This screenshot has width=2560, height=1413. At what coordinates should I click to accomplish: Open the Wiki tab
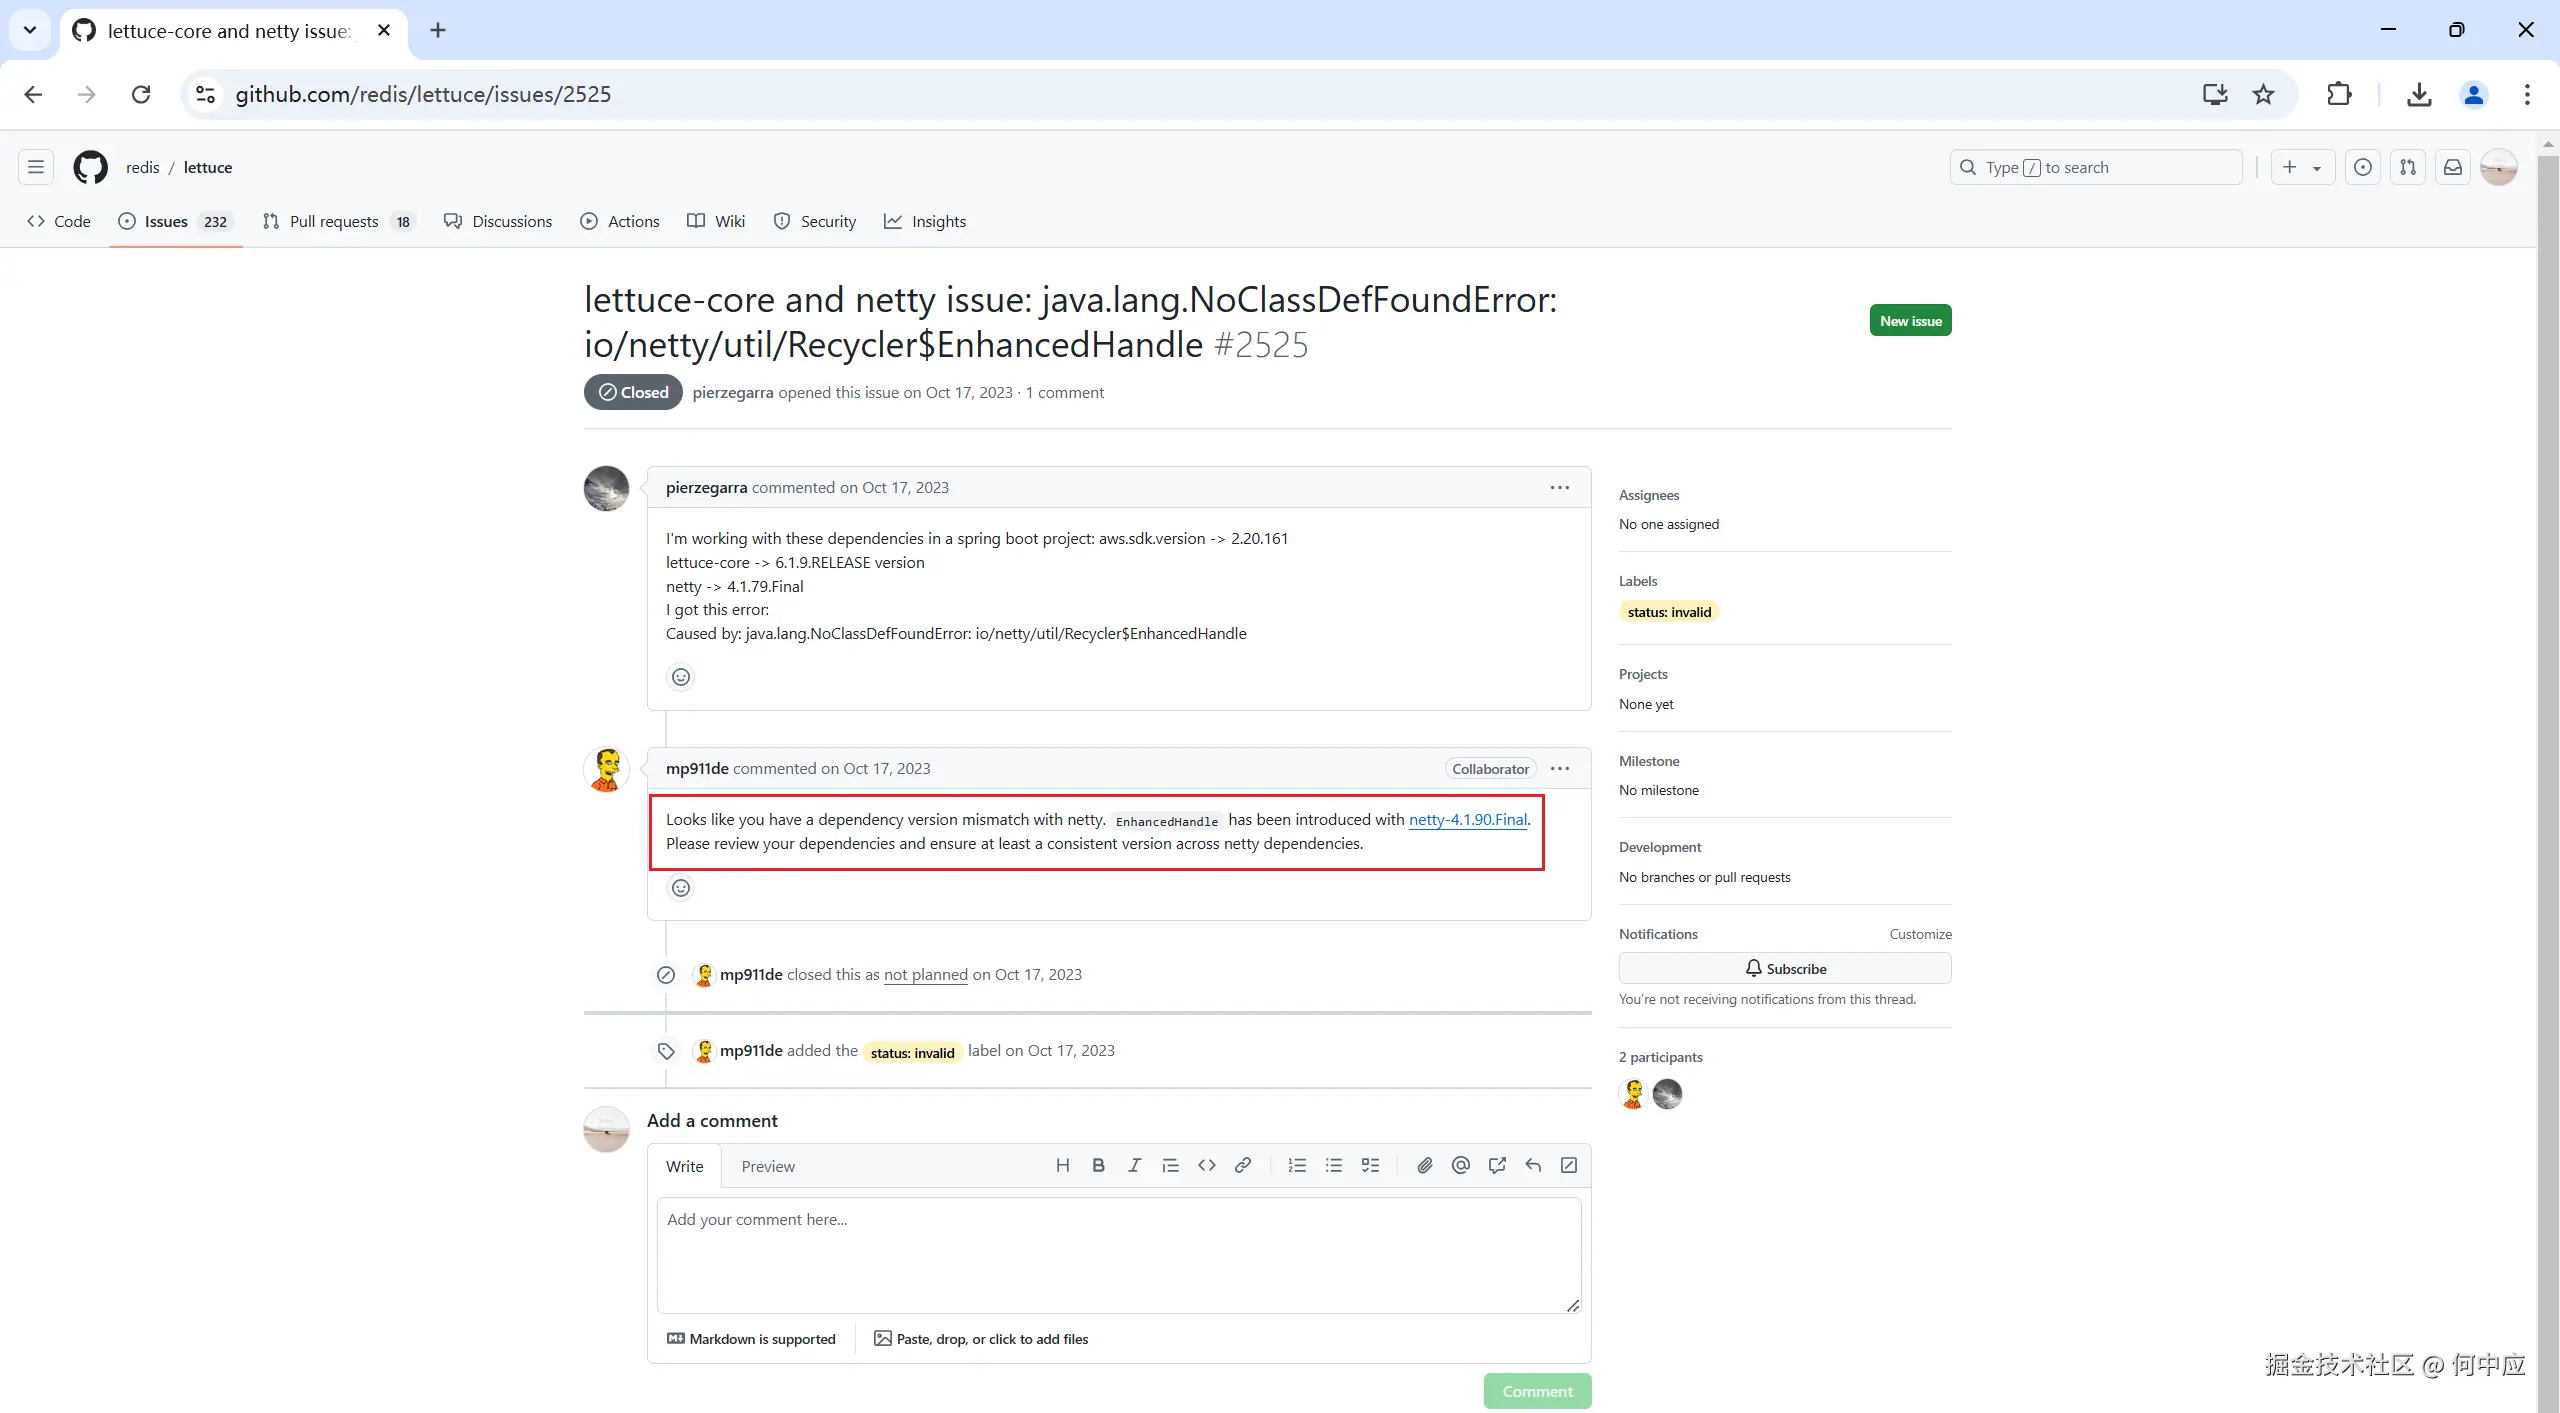pyautogui.click(x=716, y=221)
